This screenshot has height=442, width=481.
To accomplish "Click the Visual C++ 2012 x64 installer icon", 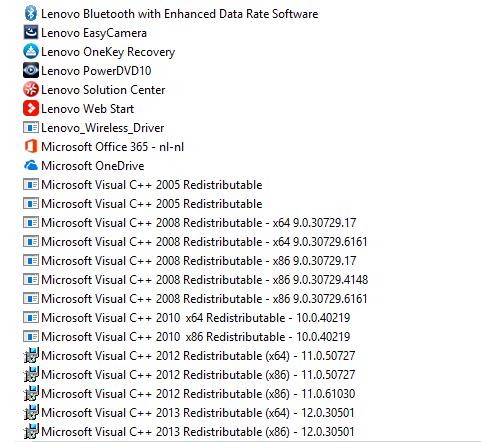I will 31,356.
